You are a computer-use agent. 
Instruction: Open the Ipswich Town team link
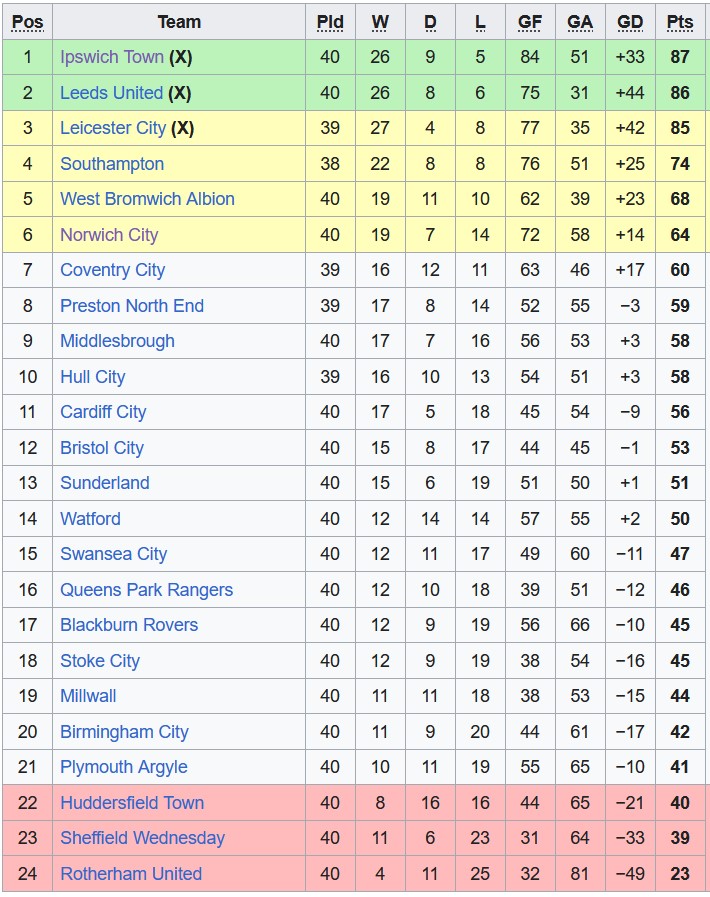point(111,57)
